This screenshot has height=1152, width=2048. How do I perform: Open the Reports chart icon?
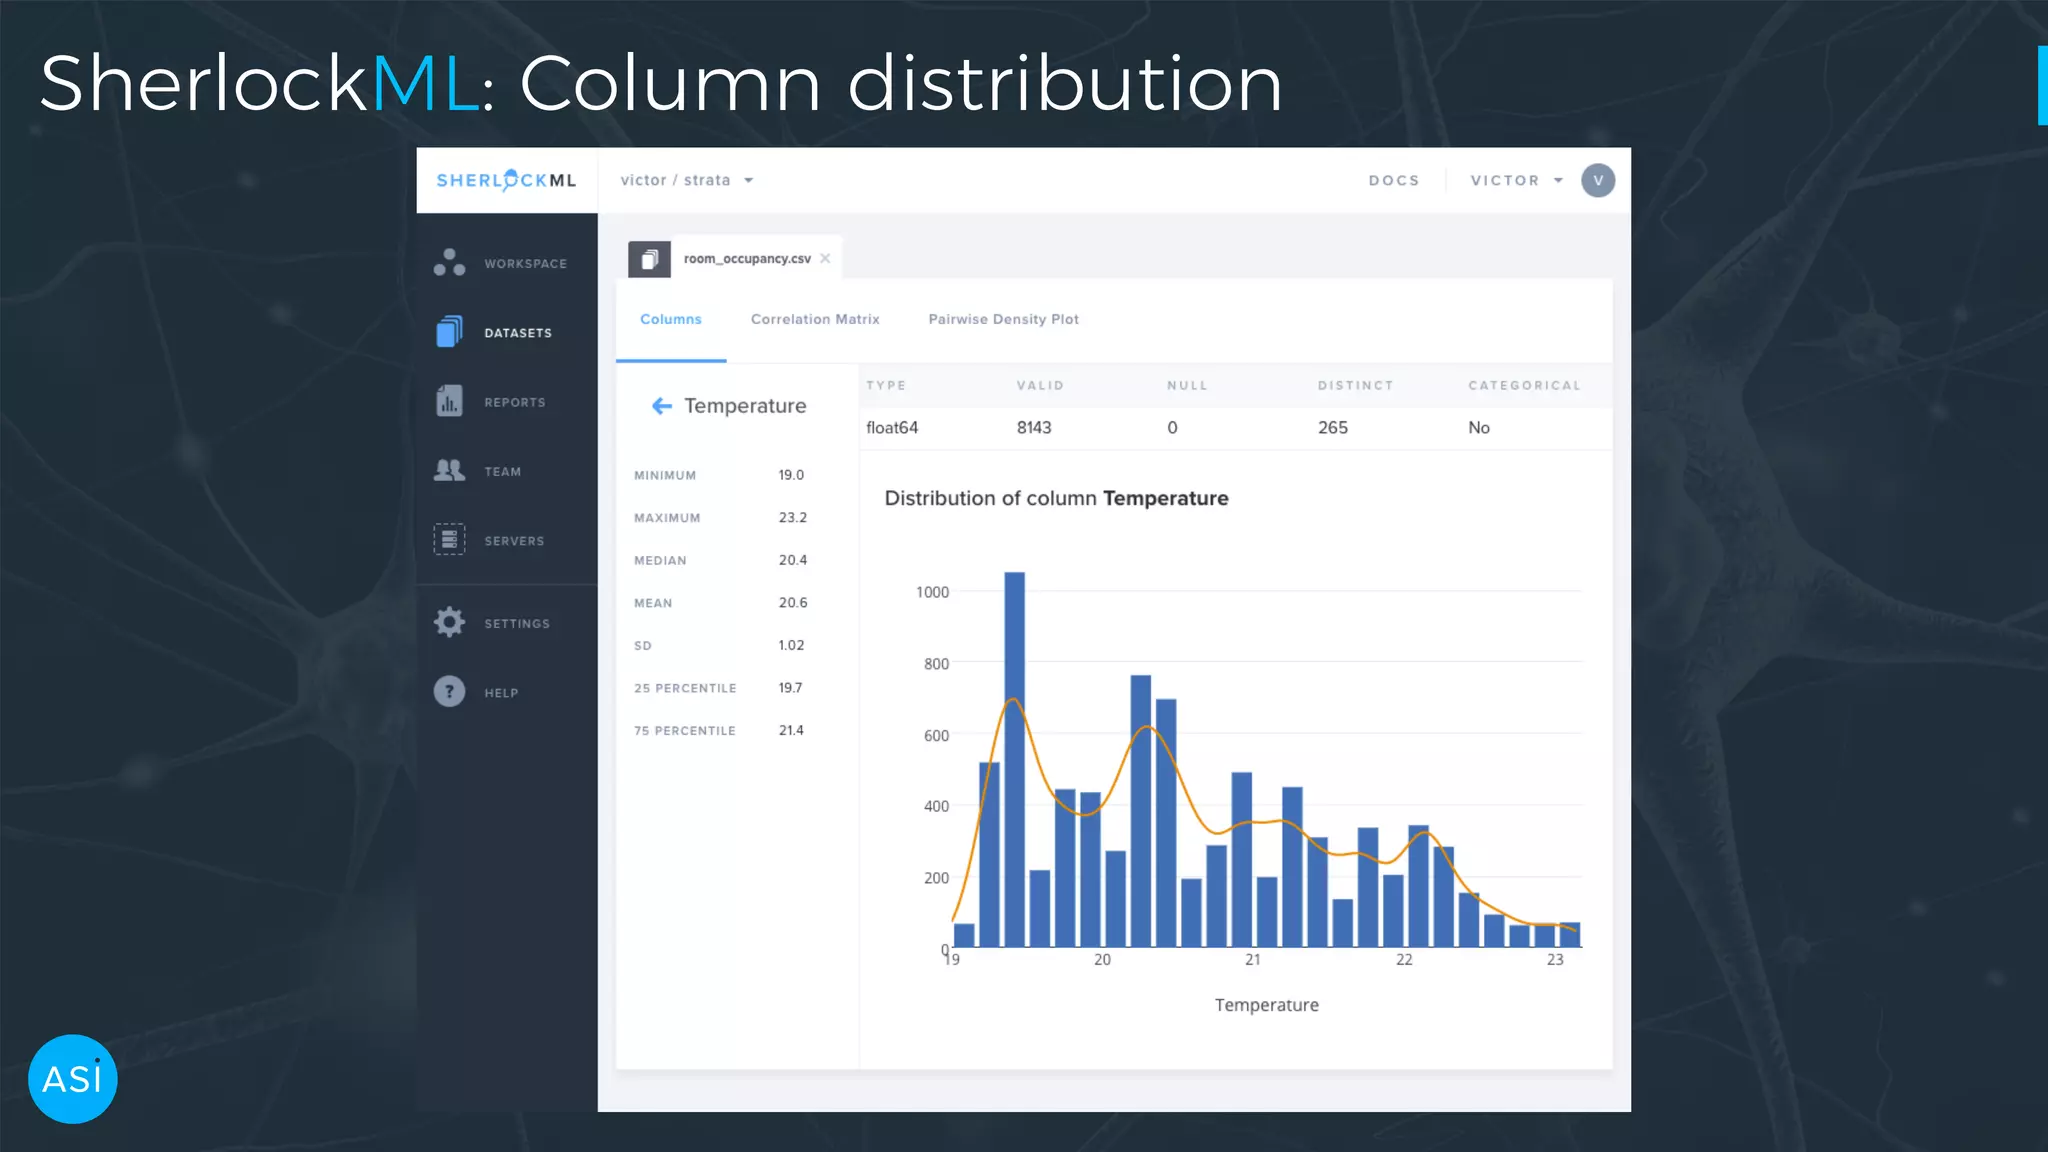[x=449, y=401]
